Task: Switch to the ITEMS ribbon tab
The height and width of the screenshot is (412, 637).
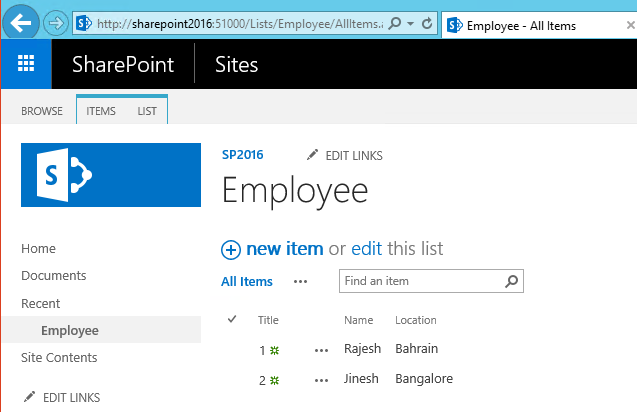Action: [x=101, y=111]
